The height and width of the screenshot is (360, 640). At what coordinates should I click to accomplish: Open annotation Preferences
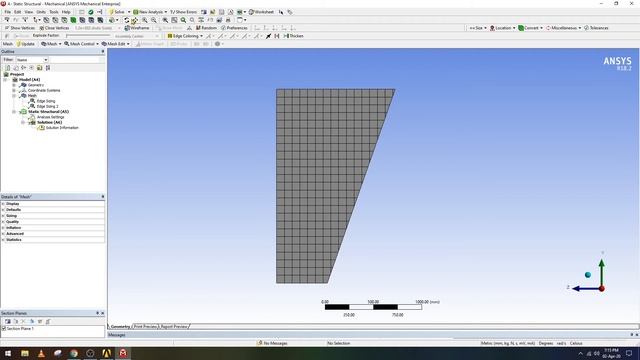pyautogui.click(x=234, y=28)
